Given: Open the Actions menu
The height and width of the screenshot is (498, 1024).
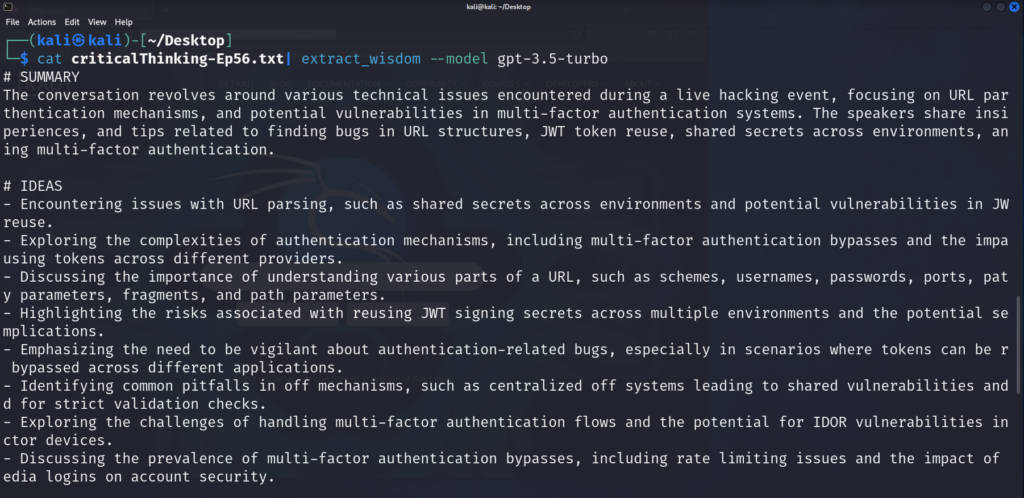Looking at the screenshot, I should coord(42,22).
